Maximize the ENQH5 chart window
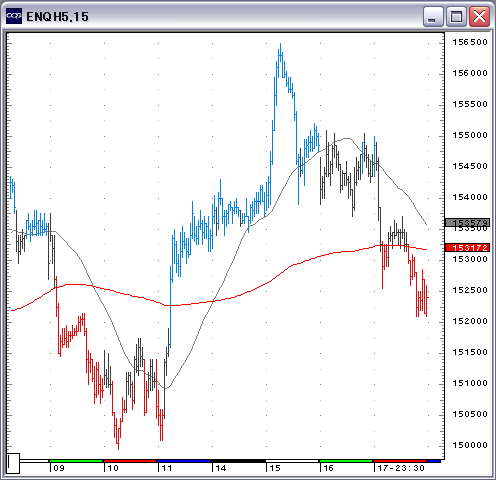Screen dimensions: 496x480 pyautogui.click(x=456, y=17)
